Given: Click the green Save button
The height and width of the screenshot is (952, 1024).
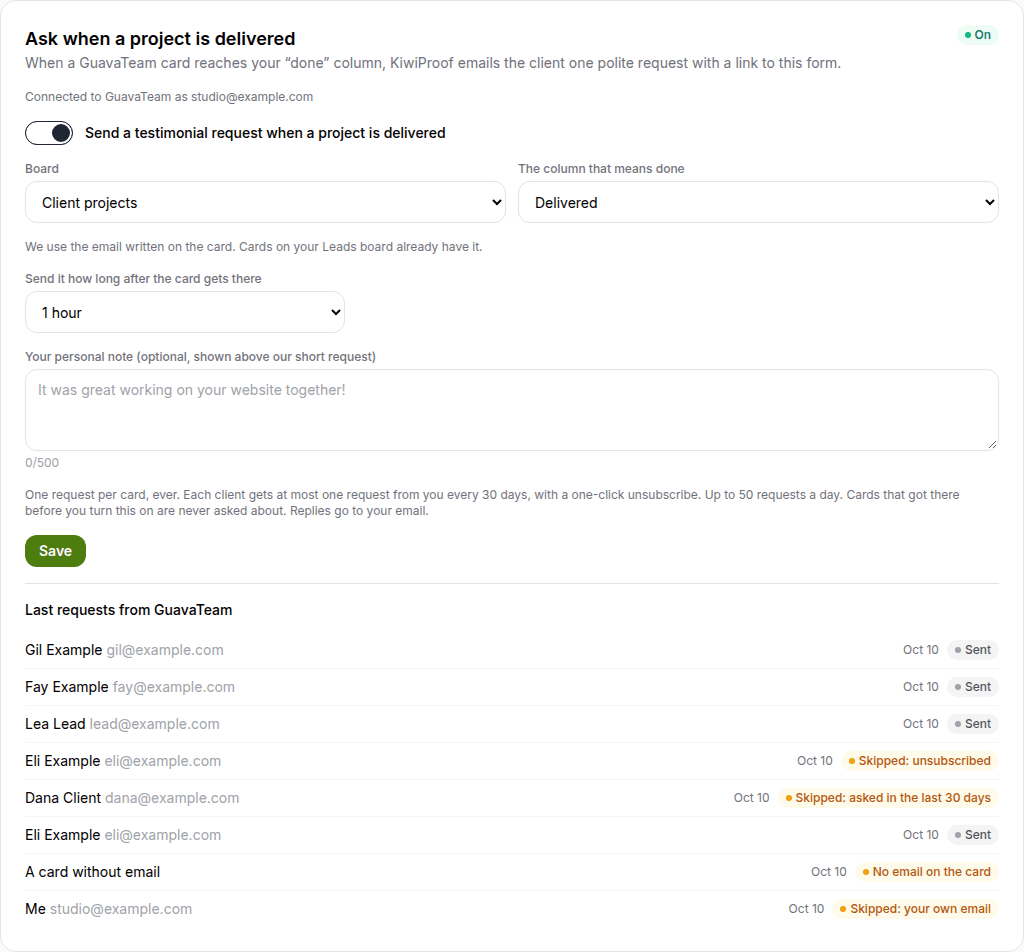Looking at the screenshot, I should 56,551.
